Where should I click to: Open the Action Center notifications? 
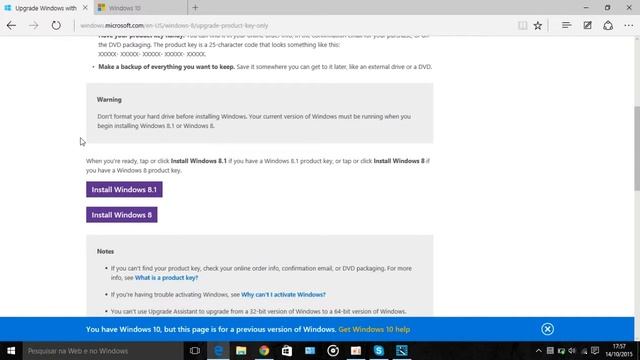coord(595,351)
